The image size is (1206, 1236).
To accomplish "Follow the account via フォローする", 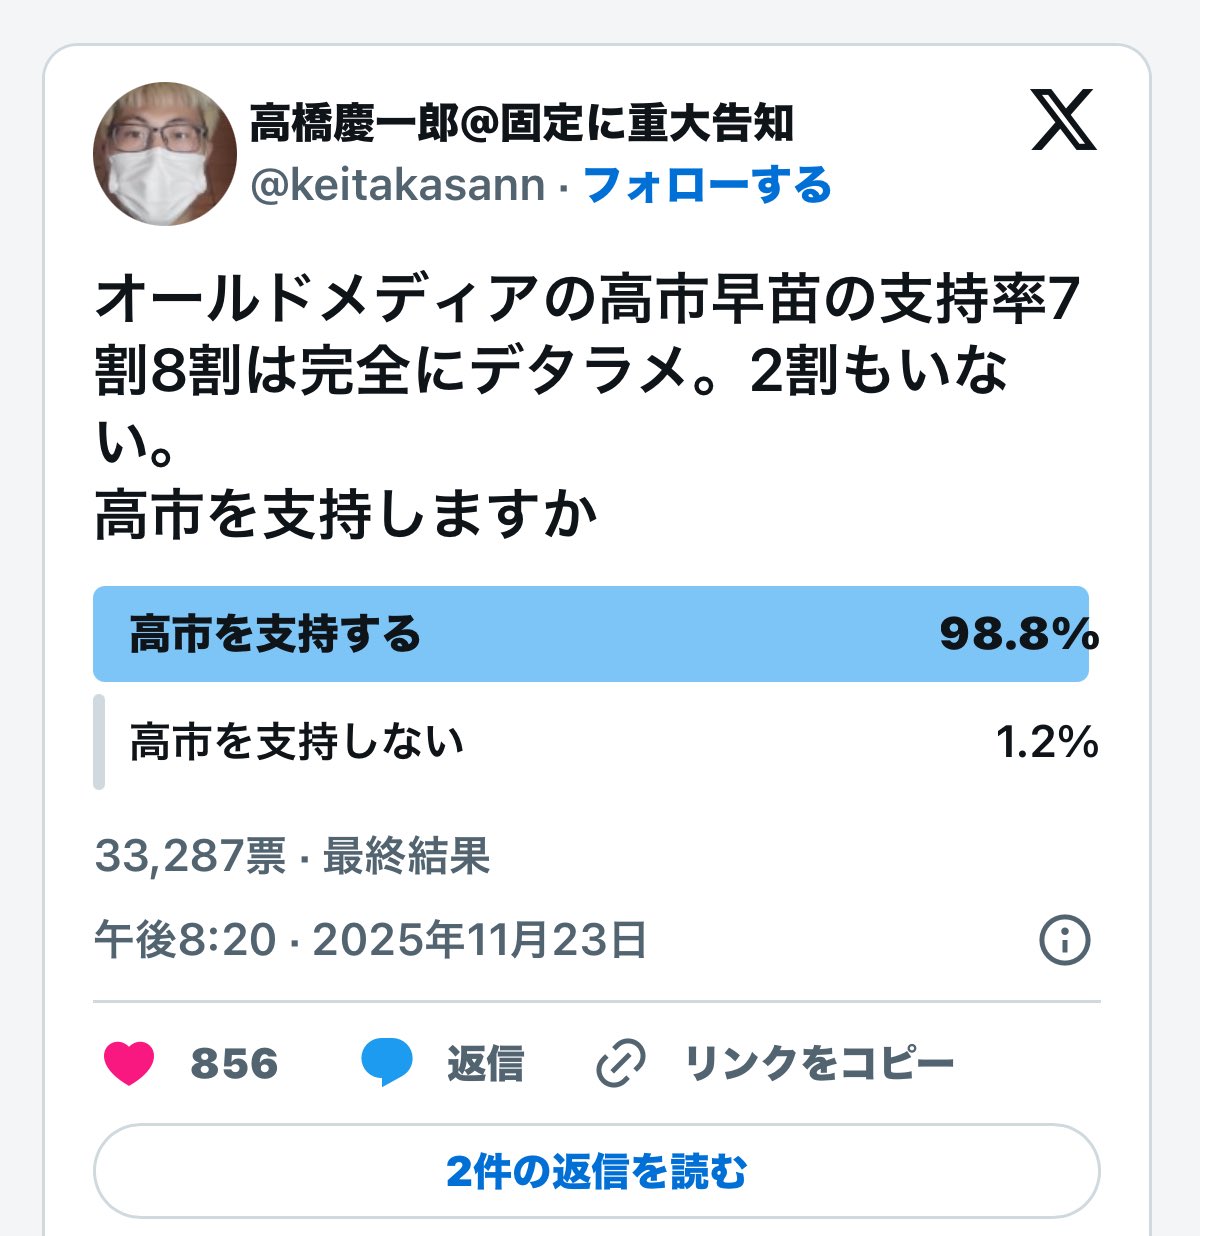I will click(x=707, y=186).
